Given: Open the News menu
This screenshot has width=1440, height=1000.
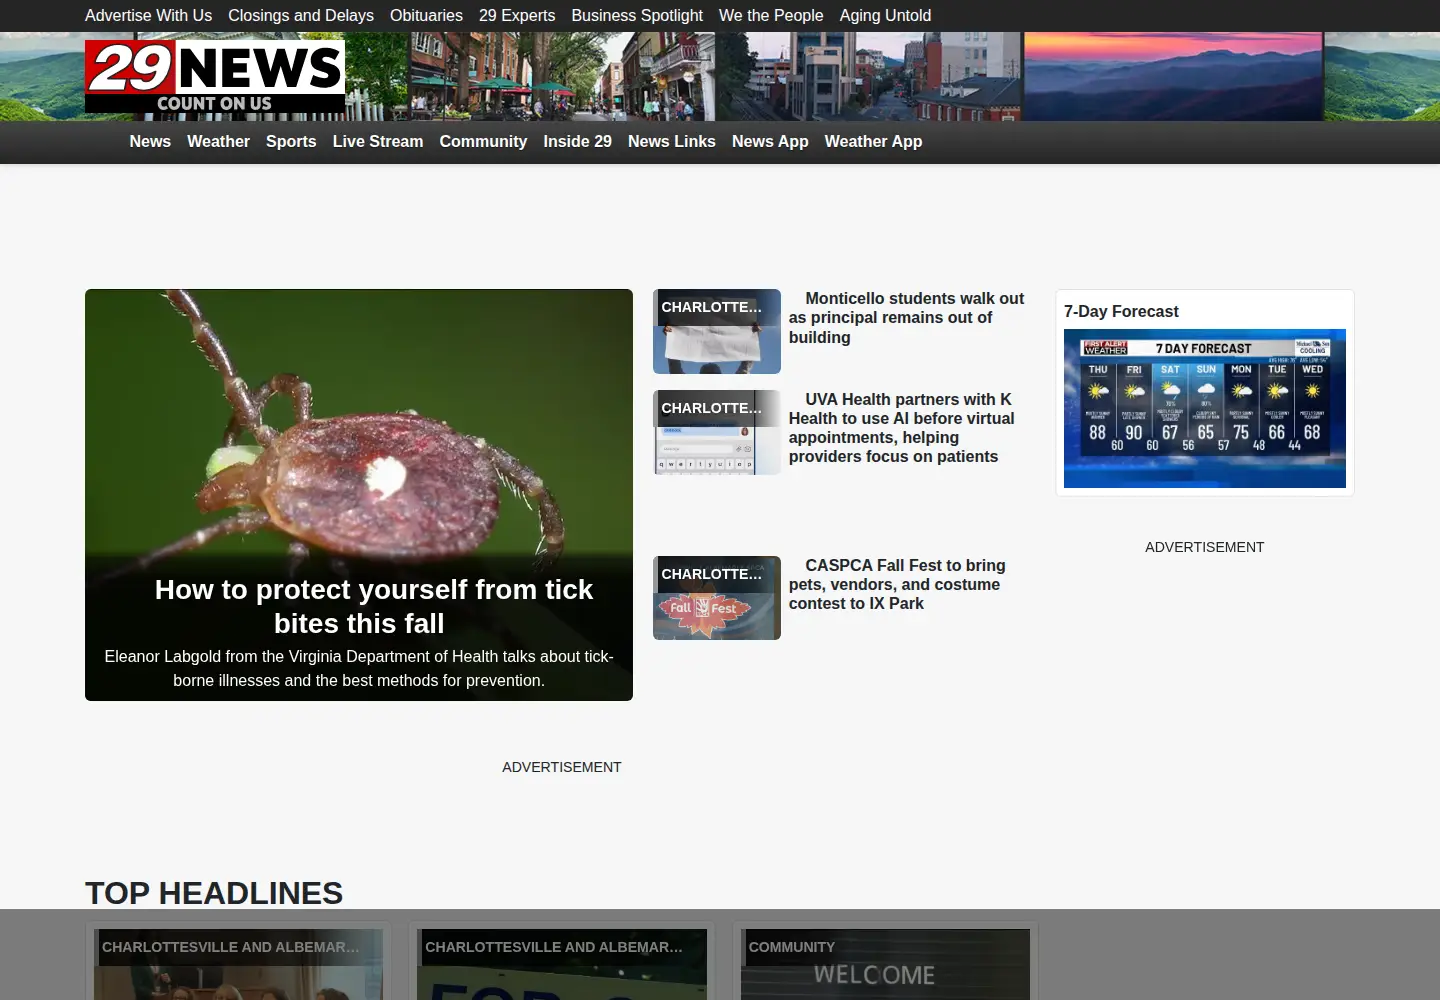Looking at the screenshot, I should pyautogui.click(x=150, y=142).
